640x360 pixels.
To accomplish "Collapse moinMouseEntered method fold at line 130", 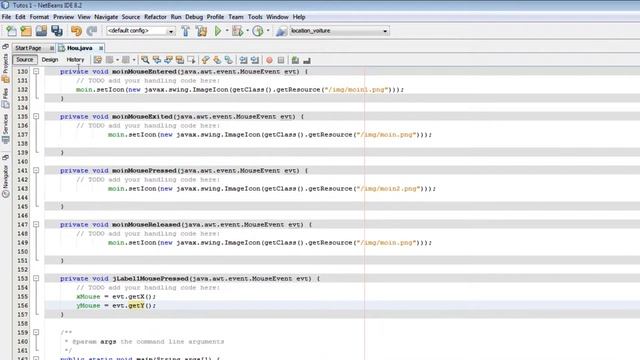I will point(36,71).
